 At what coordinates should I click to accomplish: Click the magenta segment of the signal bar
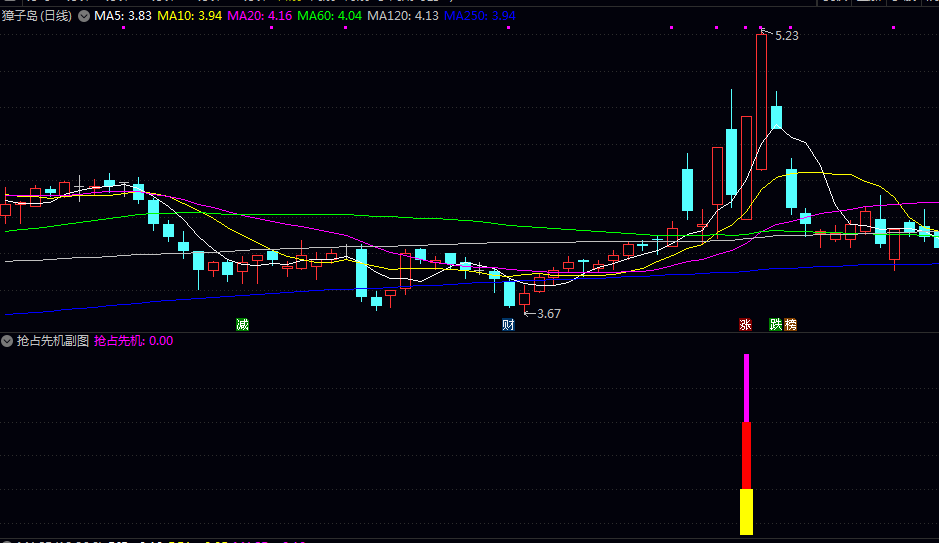tap(746, 388)
